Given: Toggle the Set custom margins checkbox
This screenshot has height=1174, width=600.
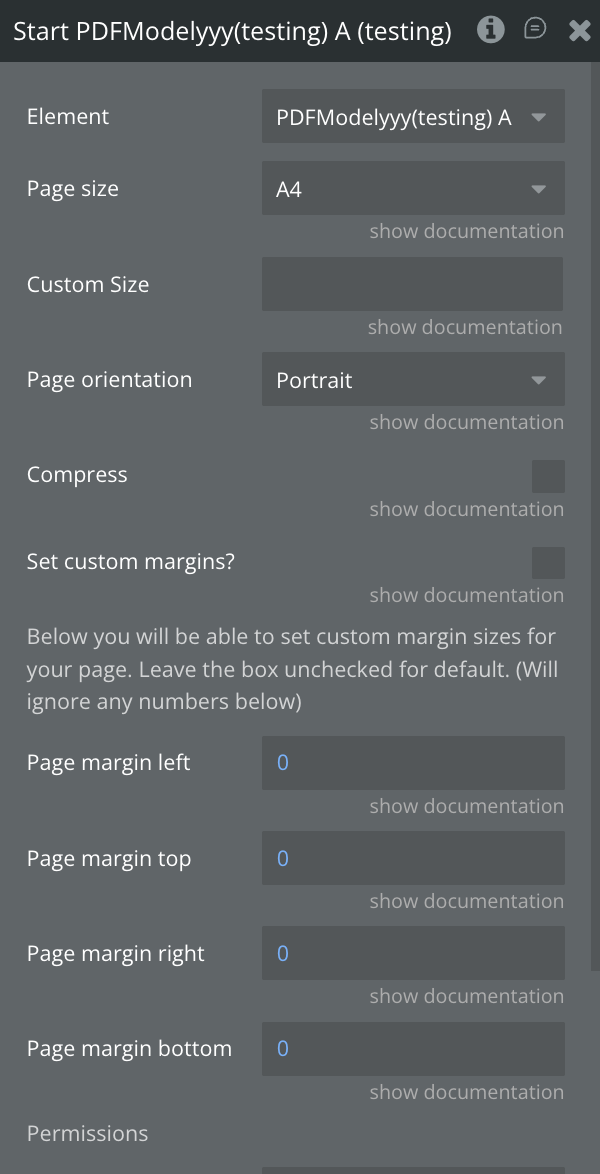Looking at the screenshot, I should pos(548,563).
